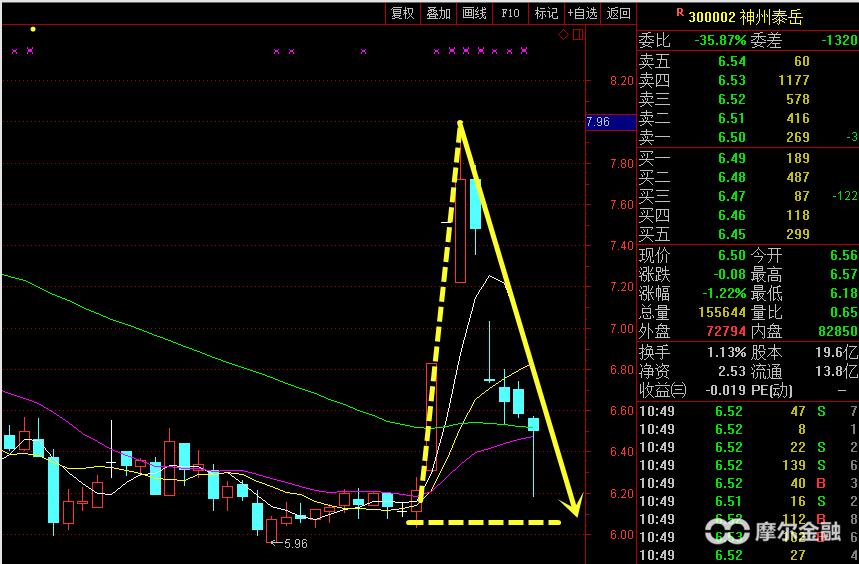Open the 复权 adjustment dropdown

tap(402, 13)
